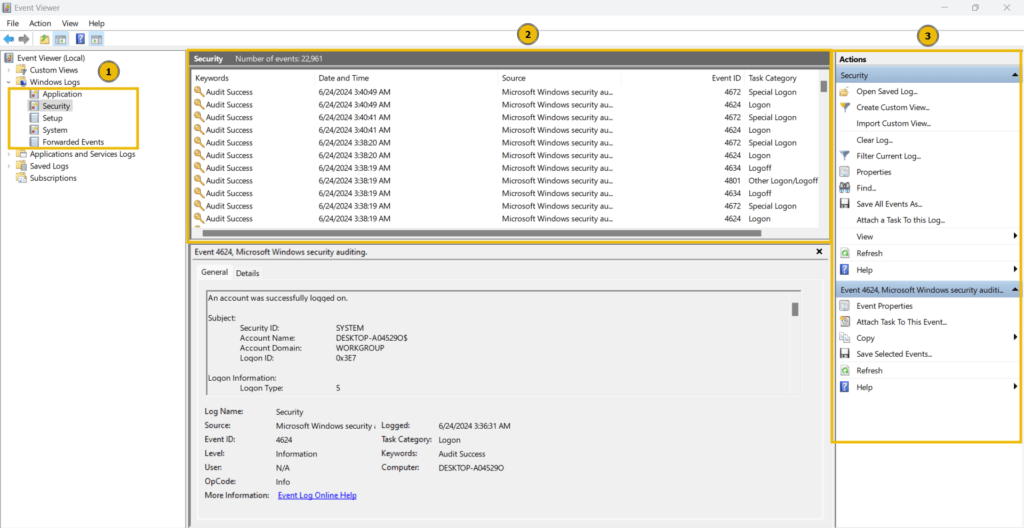Select the Application log in the tree
Image resolution: width=1024 pixels, height=528 pixels.
(x=62, y=94)
